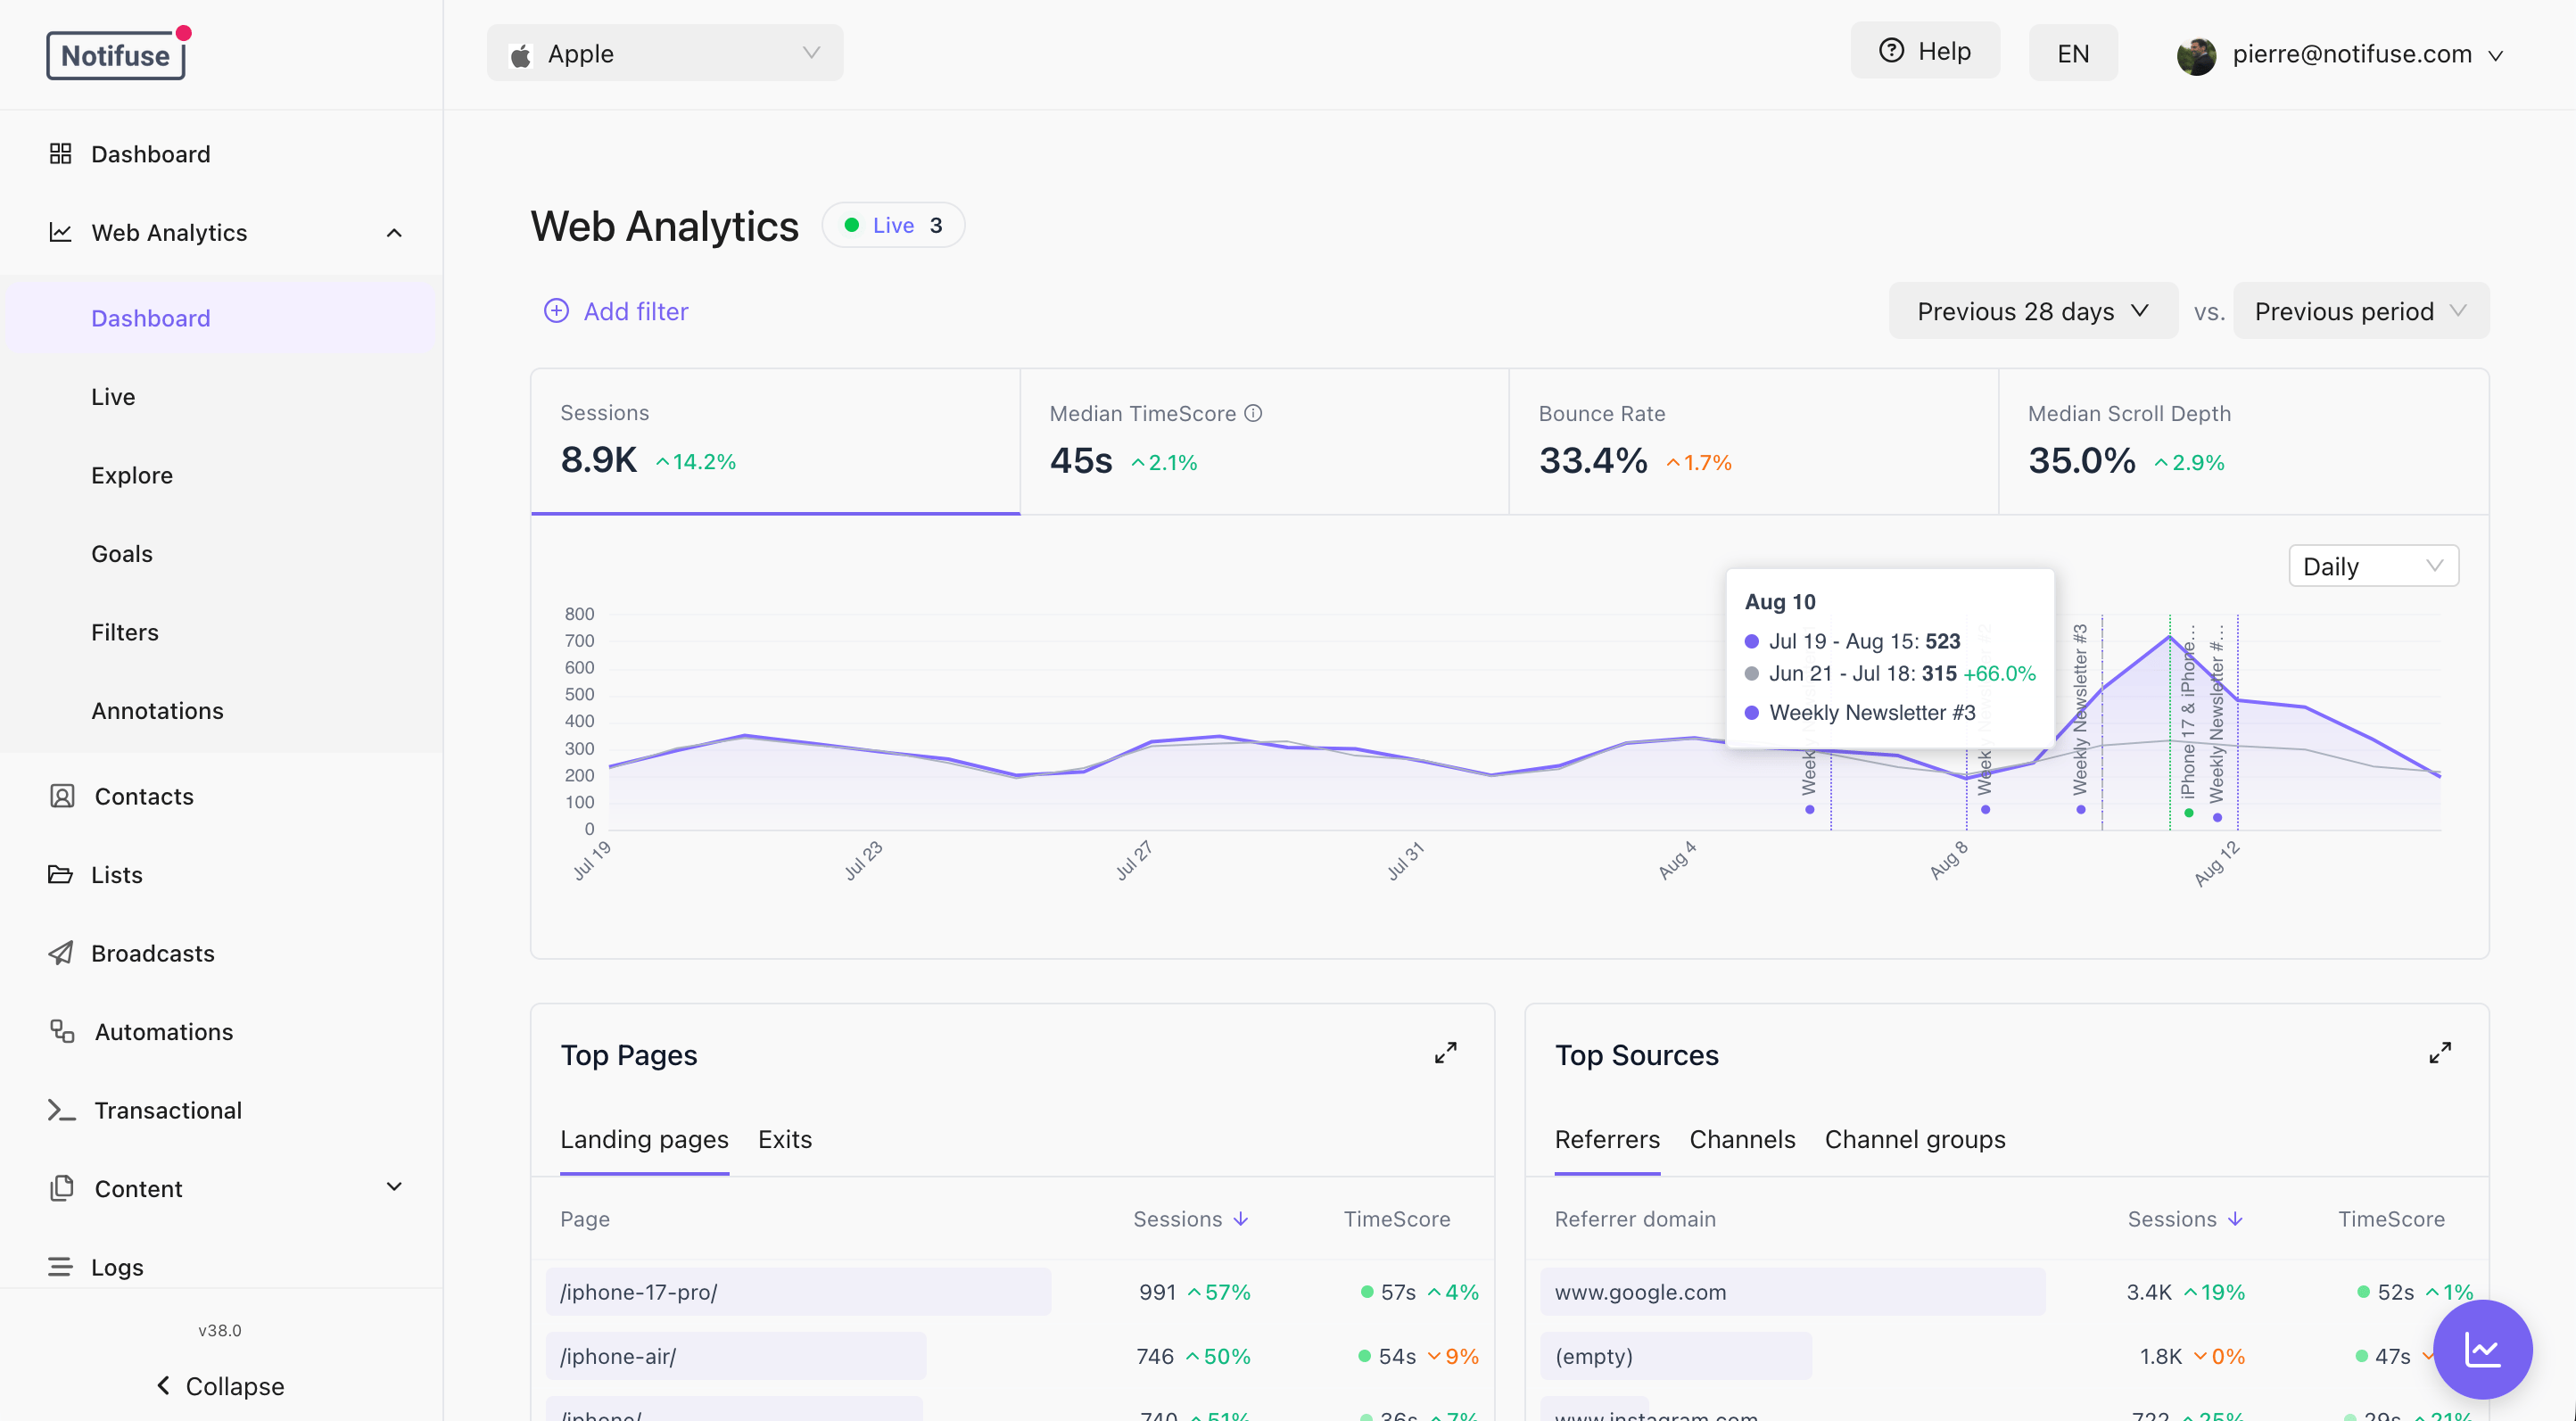
Task: Open the floating analytics chart button
Action: (2482, 1349)
